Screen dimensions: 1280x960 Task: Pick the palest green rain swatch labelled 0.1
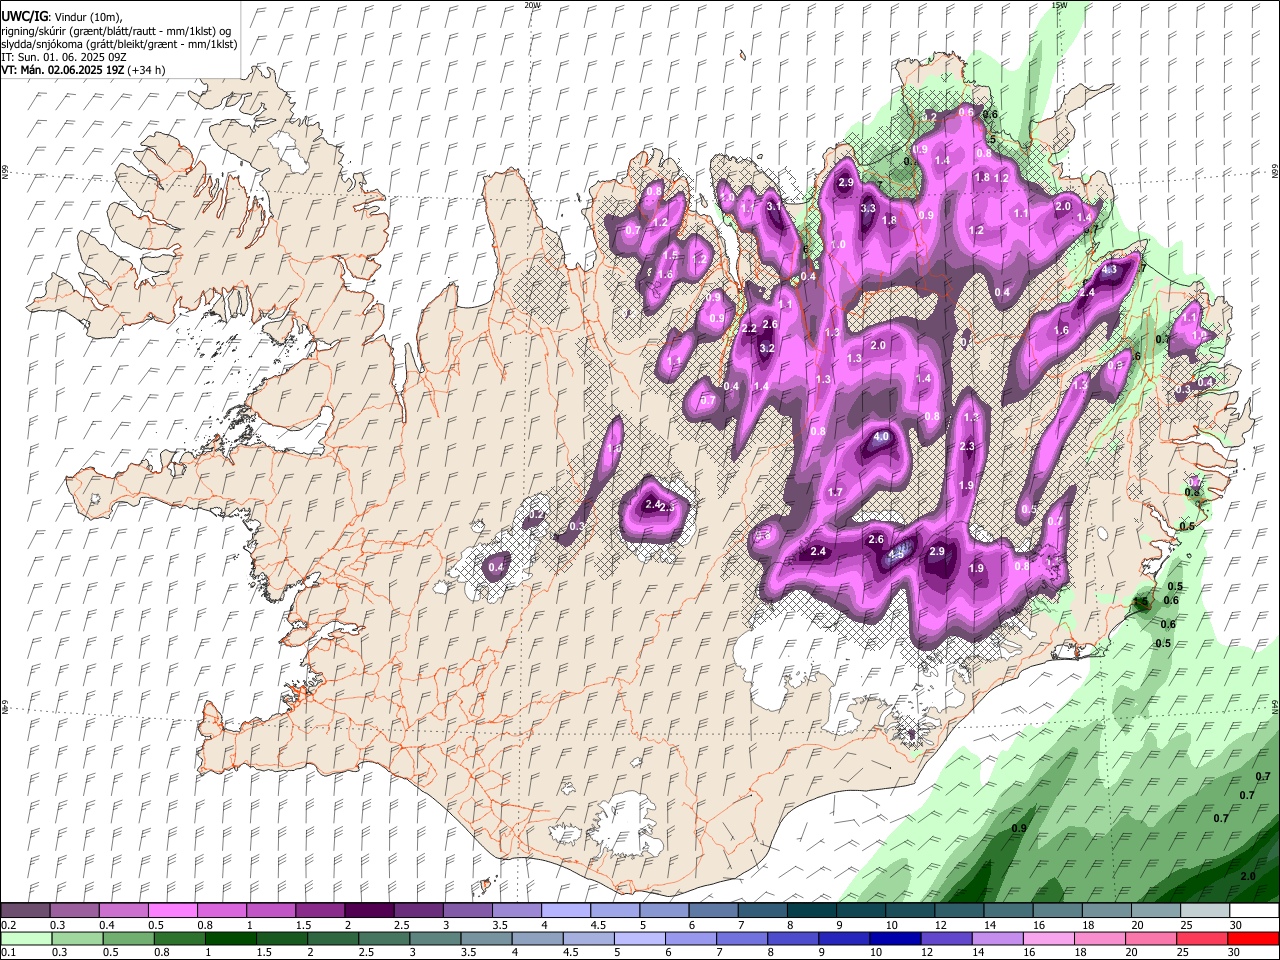(x=26, y=939)
